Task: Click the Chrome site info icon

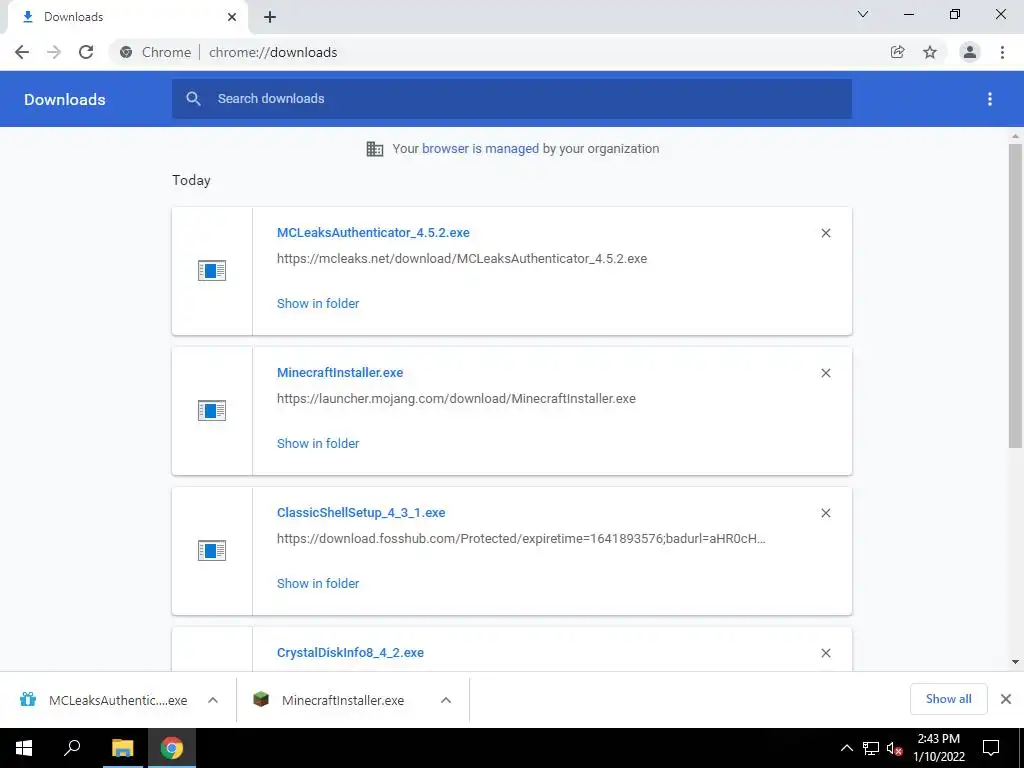Action: pyautogui.click(x=126, y=52)
